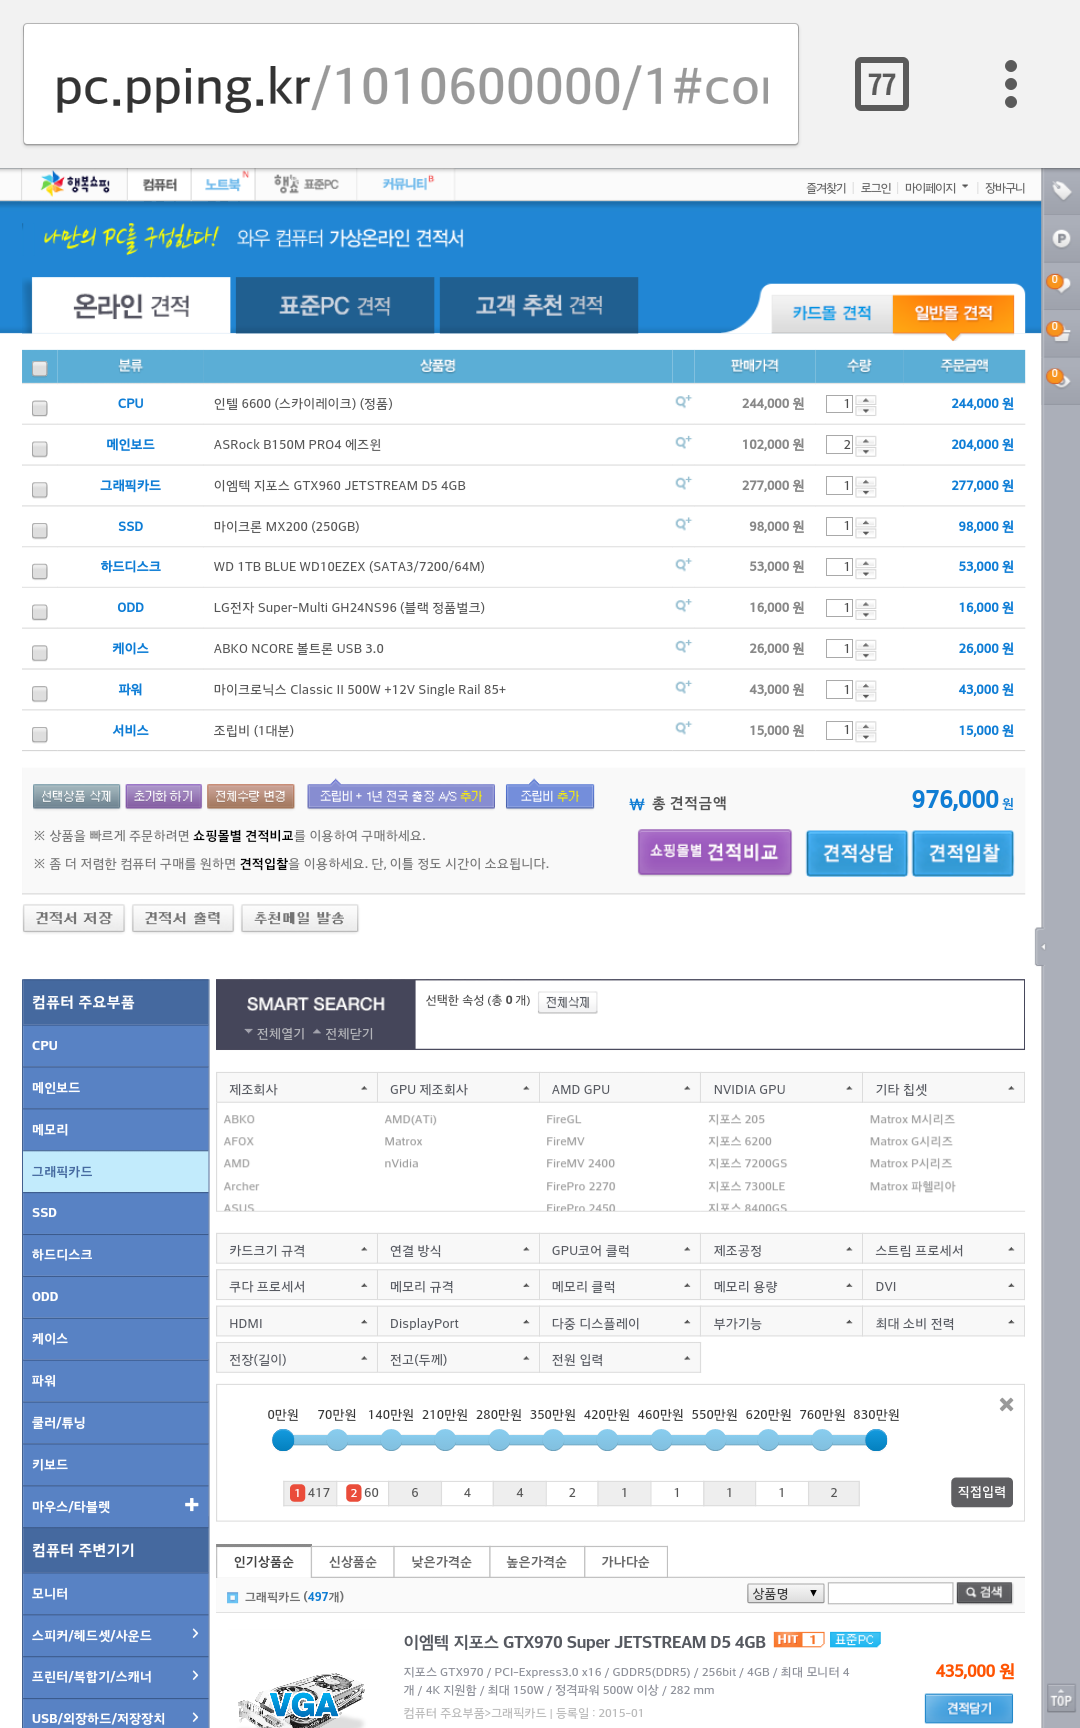Click the magnifier icon in the SSD row
Image resolution: width=1080 pixels, height=1728 pixels.
pyautogui.click(x=683, y=525)
